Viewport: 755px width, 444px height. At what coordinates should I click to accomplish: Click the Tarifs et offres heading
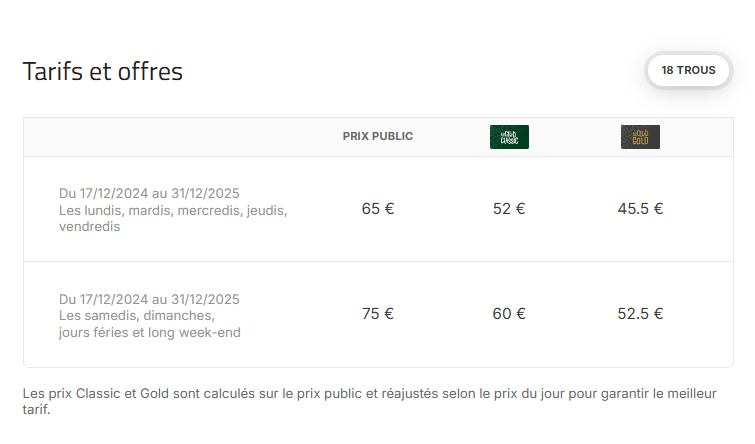pyautogui.click(x=103, y=71)
